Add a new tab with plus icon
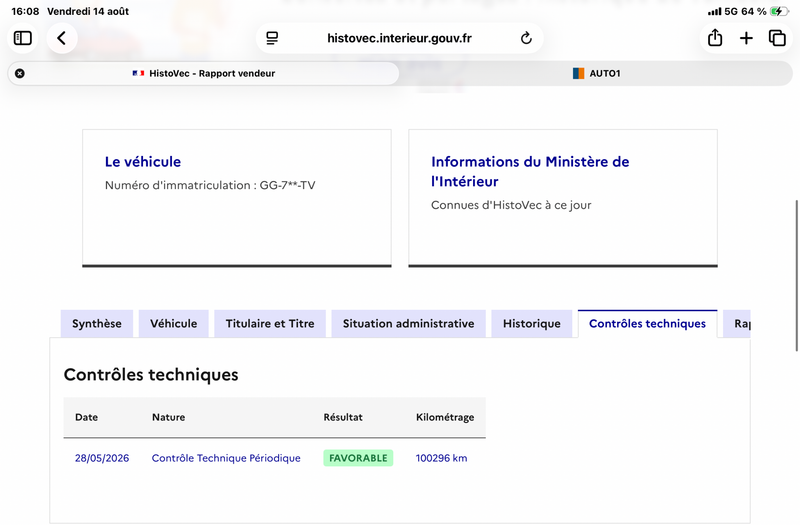800x525 pixels. pos(746,38)
